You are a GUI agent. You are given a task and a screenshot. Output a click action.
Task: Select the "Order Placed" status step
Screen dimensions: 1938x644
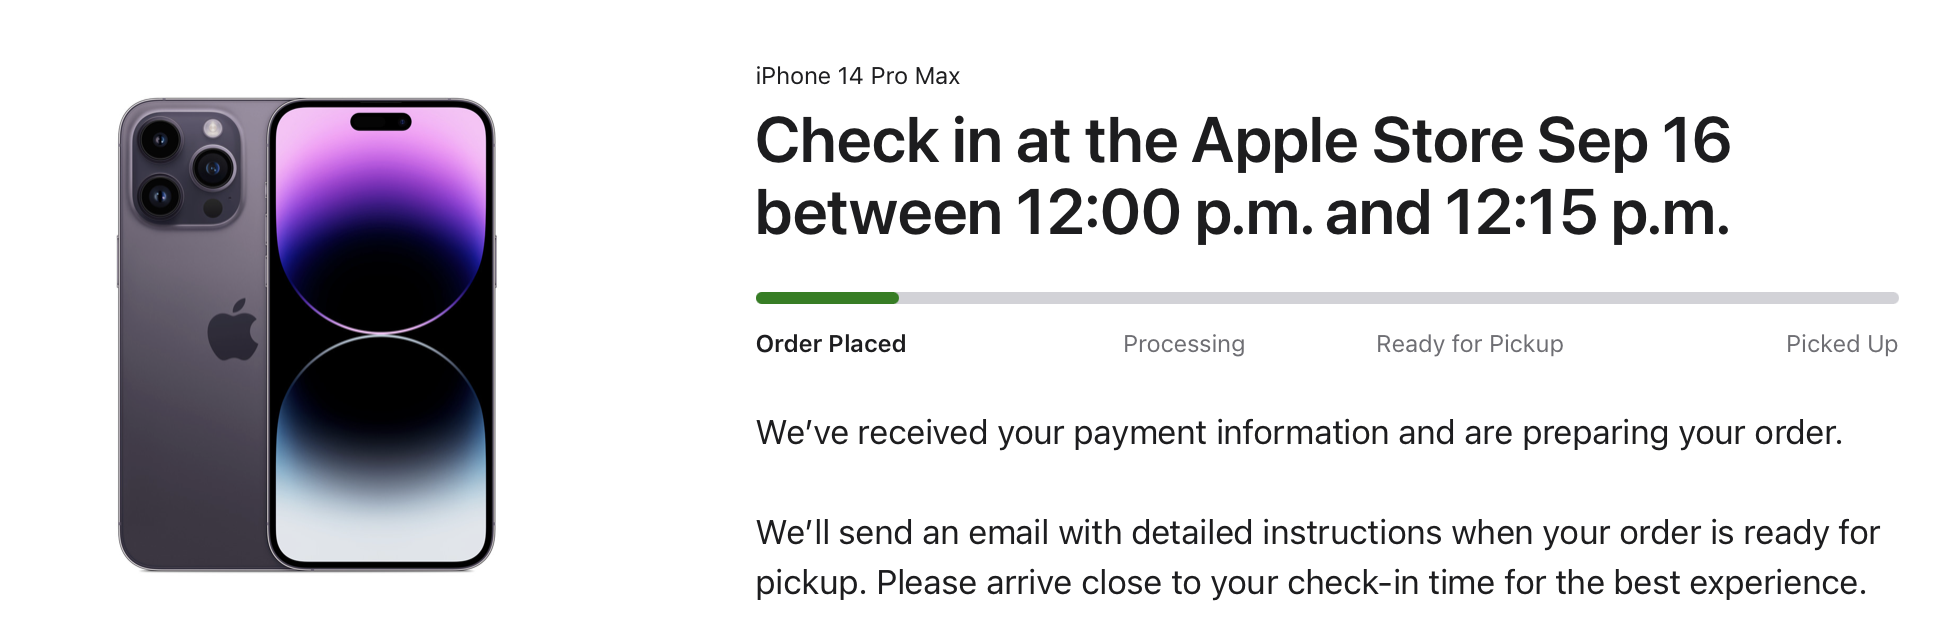(830, 344)
